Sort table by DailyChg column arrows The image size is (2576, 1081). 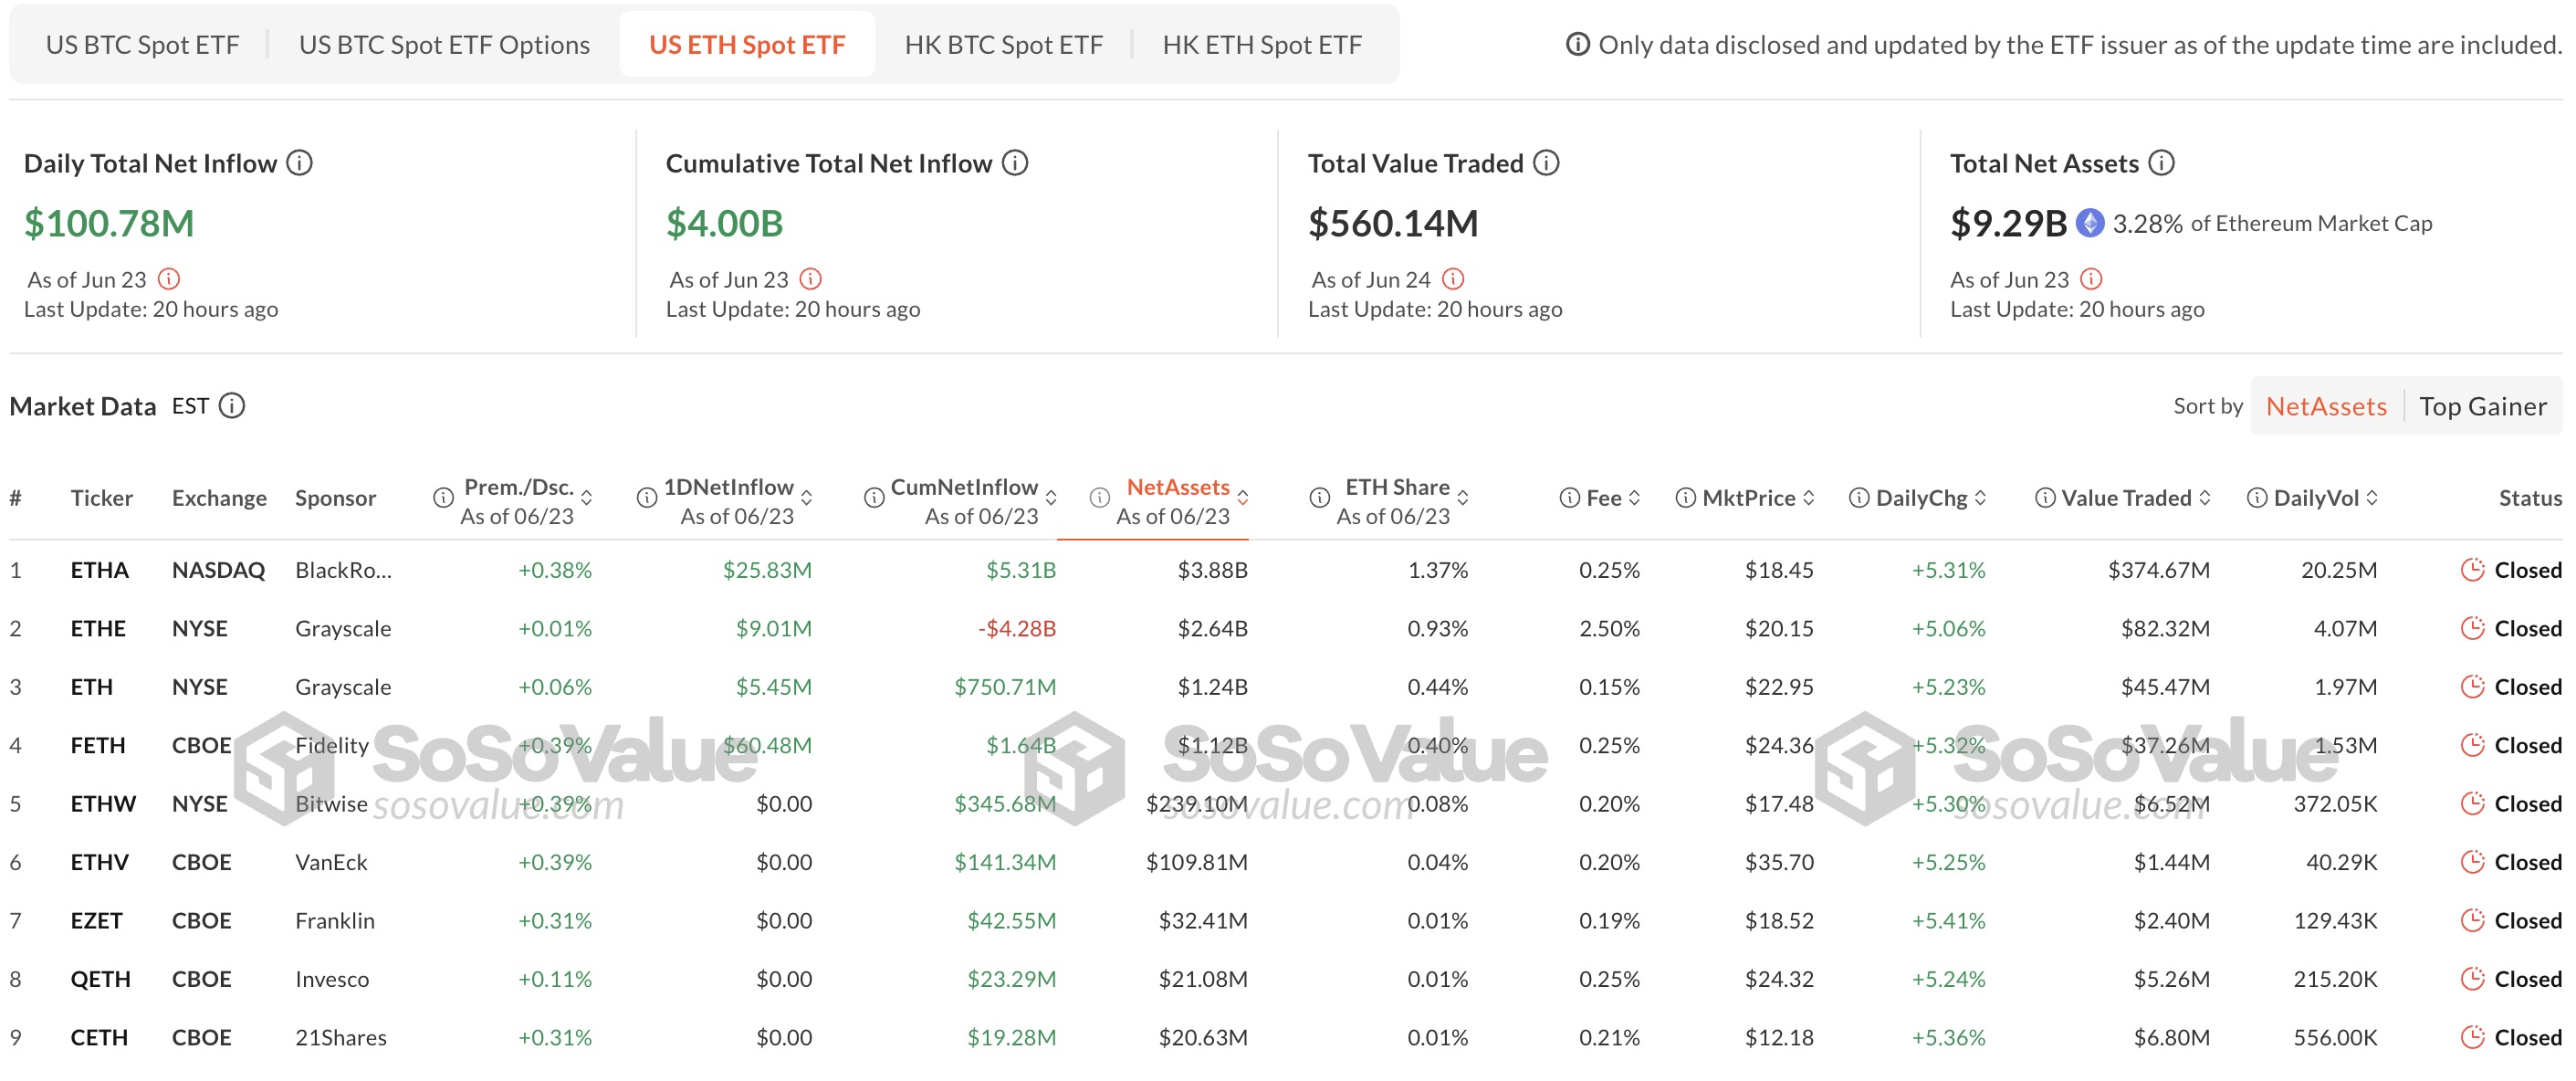click(1981, 498)
